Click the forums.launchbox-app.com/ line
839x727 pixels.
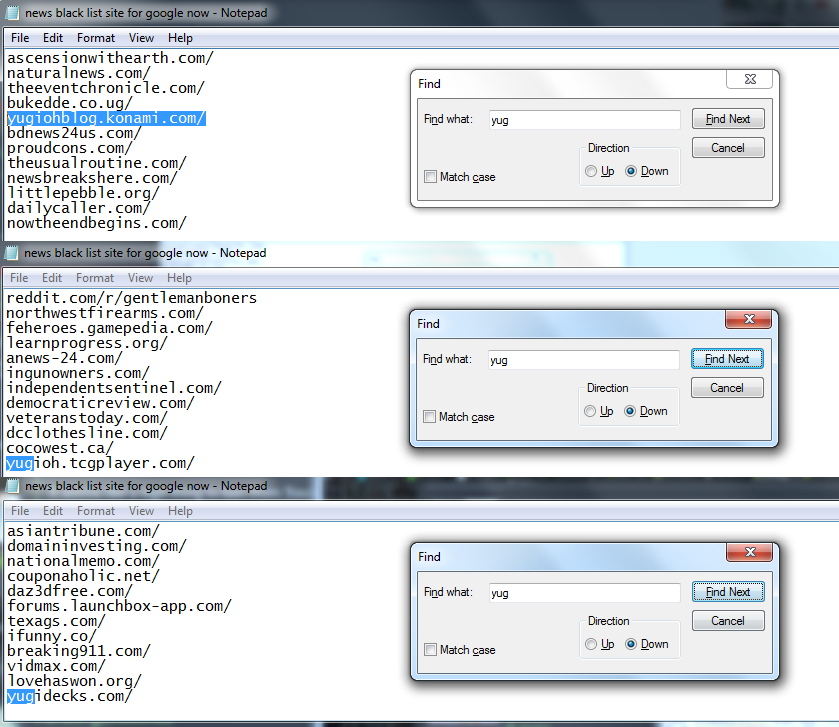coord(119,606)
